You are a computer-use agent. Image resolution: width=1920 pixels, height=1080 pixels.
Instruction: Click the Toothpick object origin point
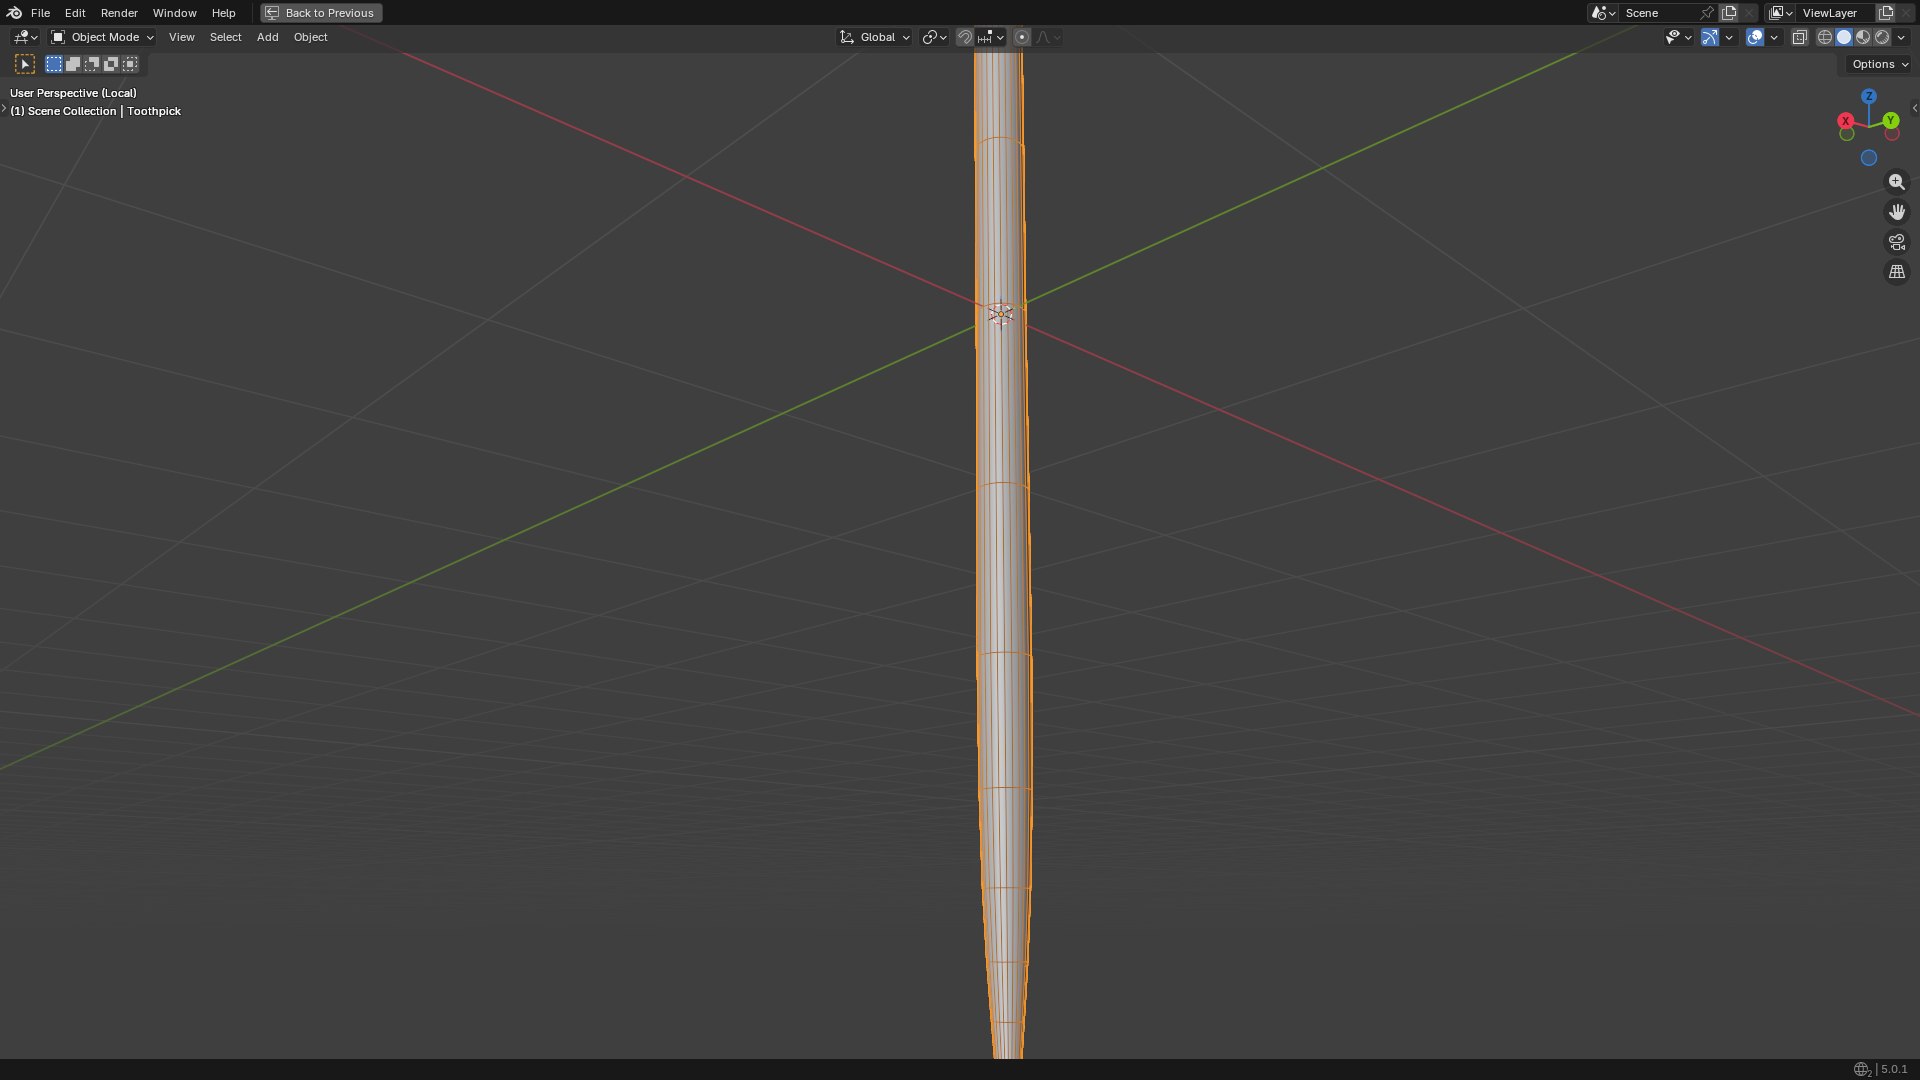tap(1000, 314)
